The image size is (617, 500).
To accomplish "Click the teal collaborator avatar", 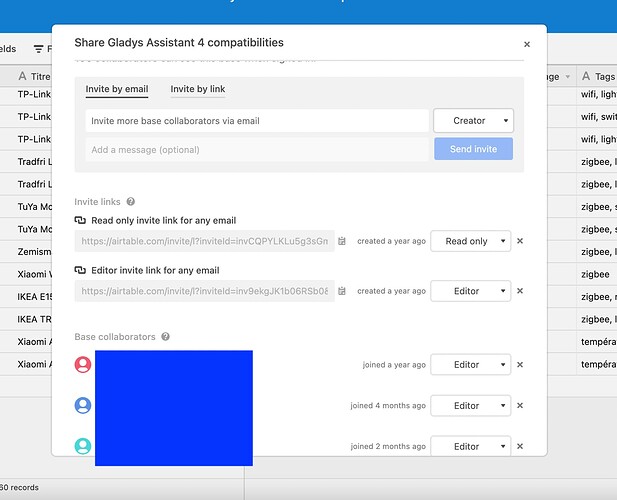I will click(83, 446).
